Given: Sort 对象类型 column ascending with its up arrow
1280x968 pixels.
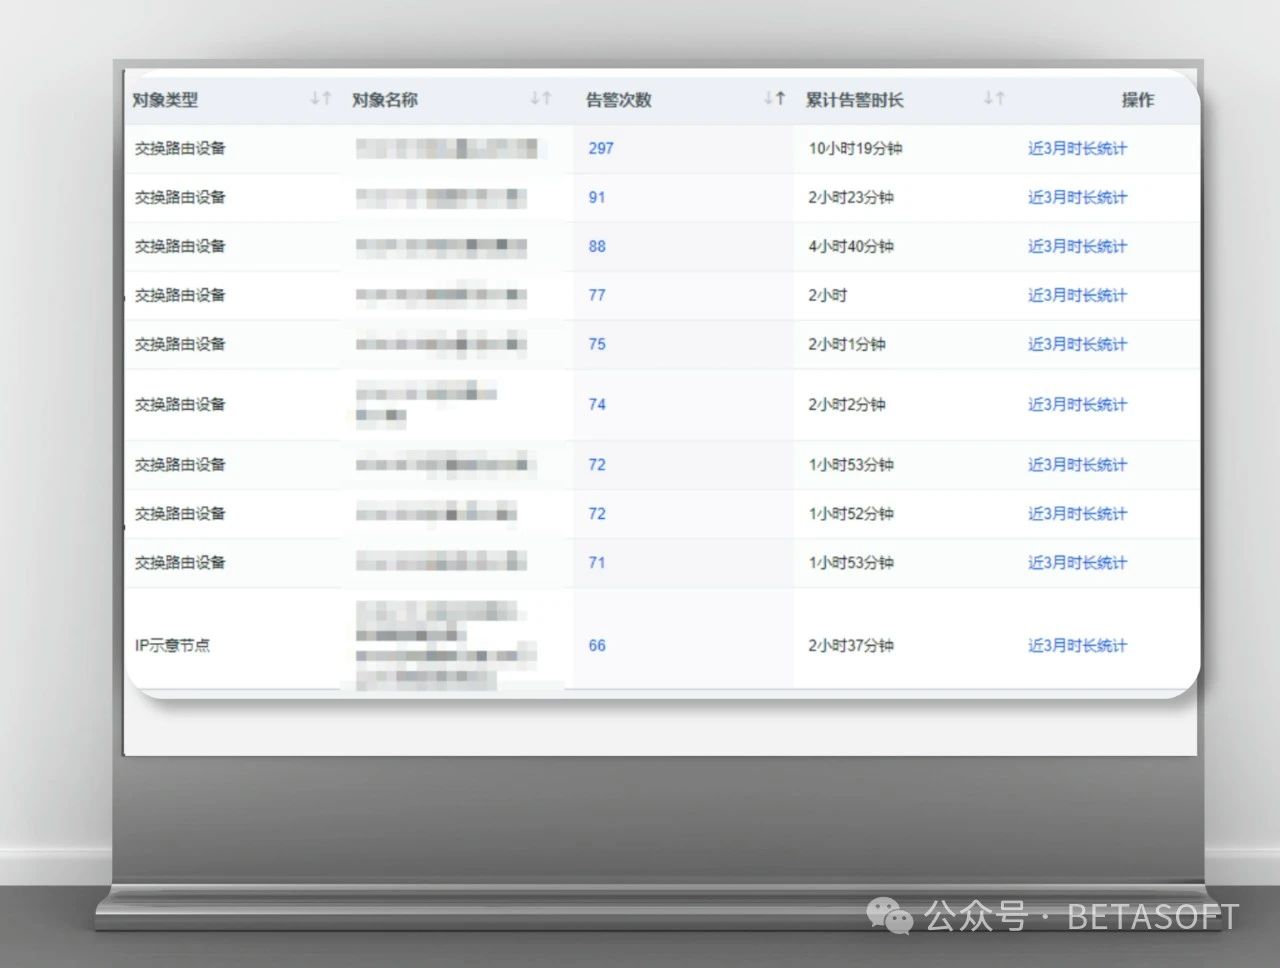Looking at the screenshot, I should coord(325,98).
